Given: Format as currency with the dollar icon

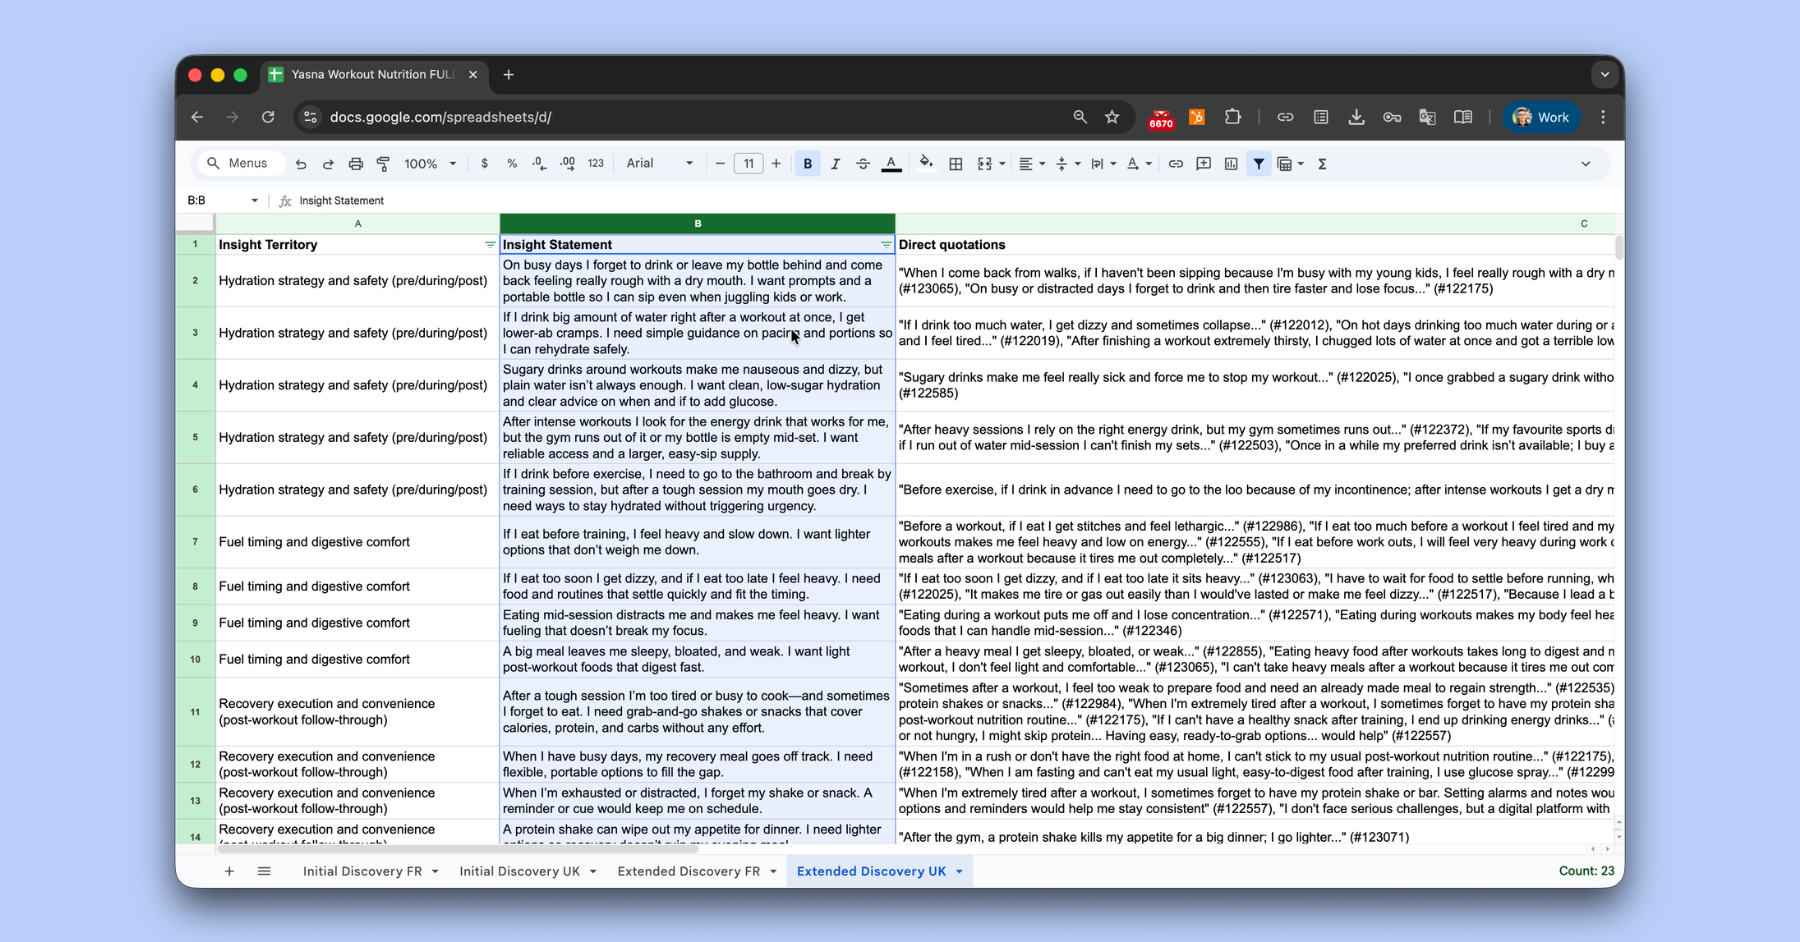Looking at the screenshot, I should [485, 164].
